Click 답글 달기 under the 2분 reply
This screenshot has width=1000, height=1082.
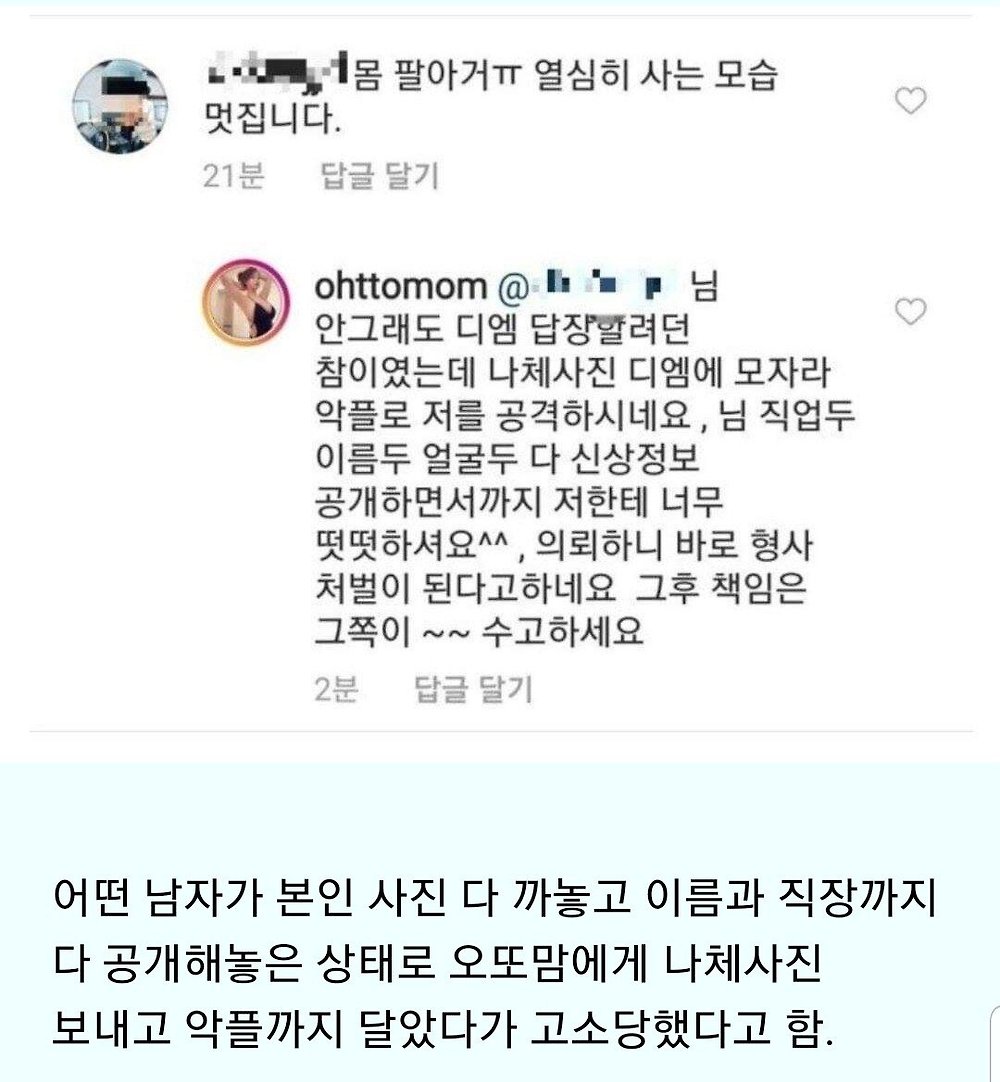(x=473, y=689)
